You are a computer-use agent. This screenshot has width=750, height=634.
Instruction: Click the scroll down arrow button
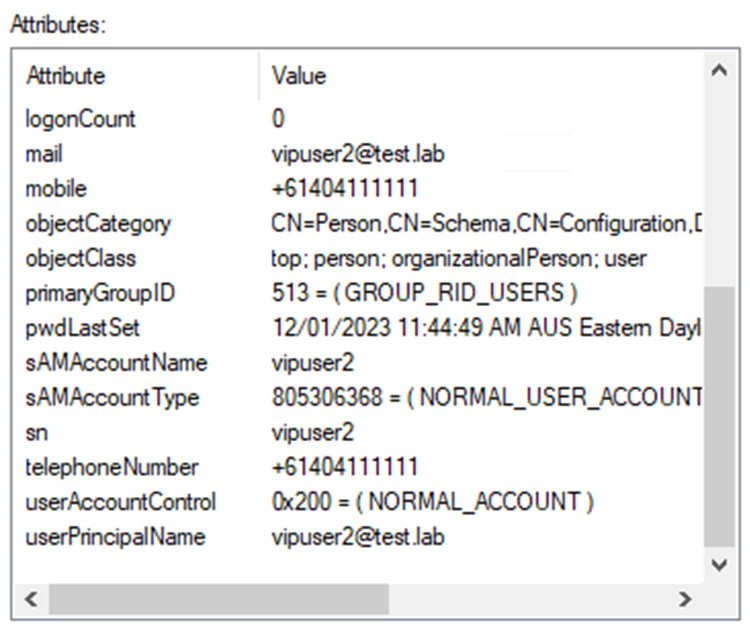[719, 564]
